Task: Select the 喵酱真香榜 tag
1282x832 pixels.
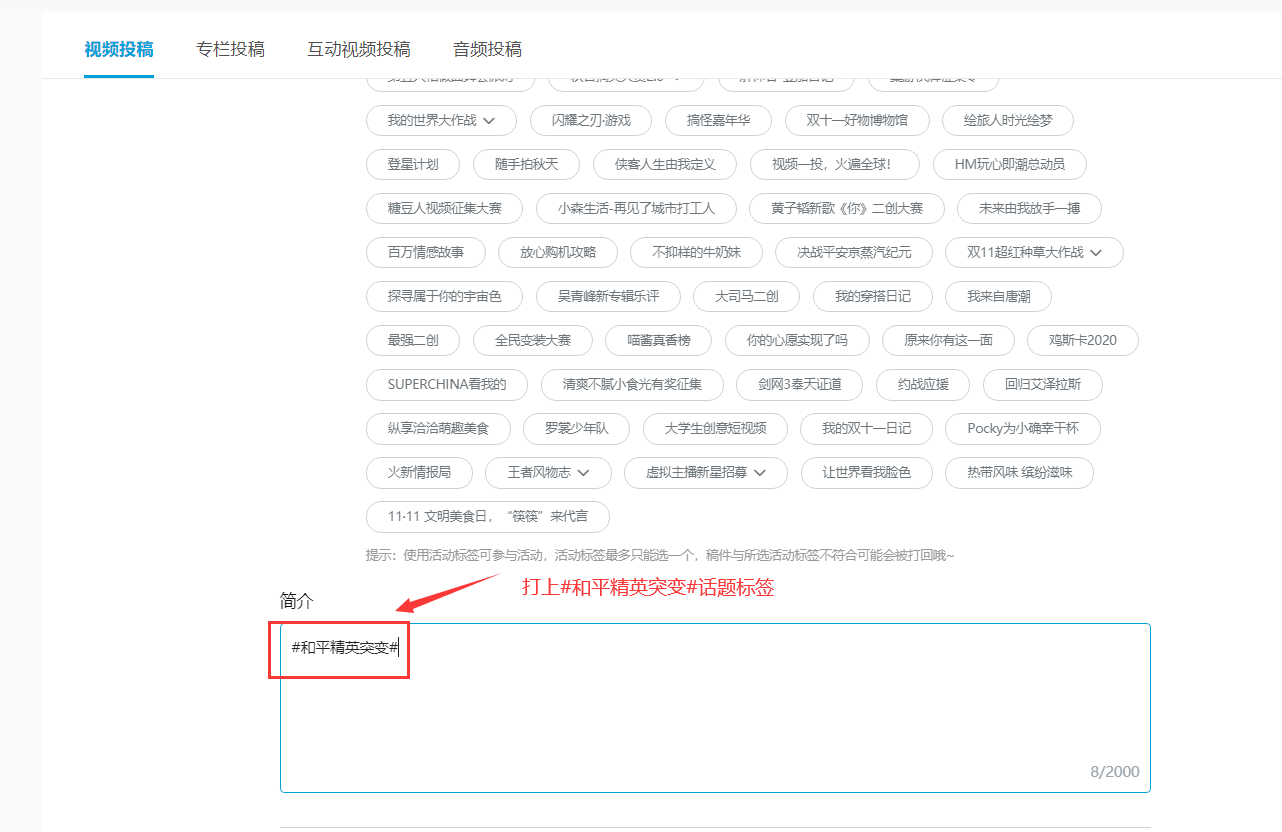Action: [x=659, y=340]
